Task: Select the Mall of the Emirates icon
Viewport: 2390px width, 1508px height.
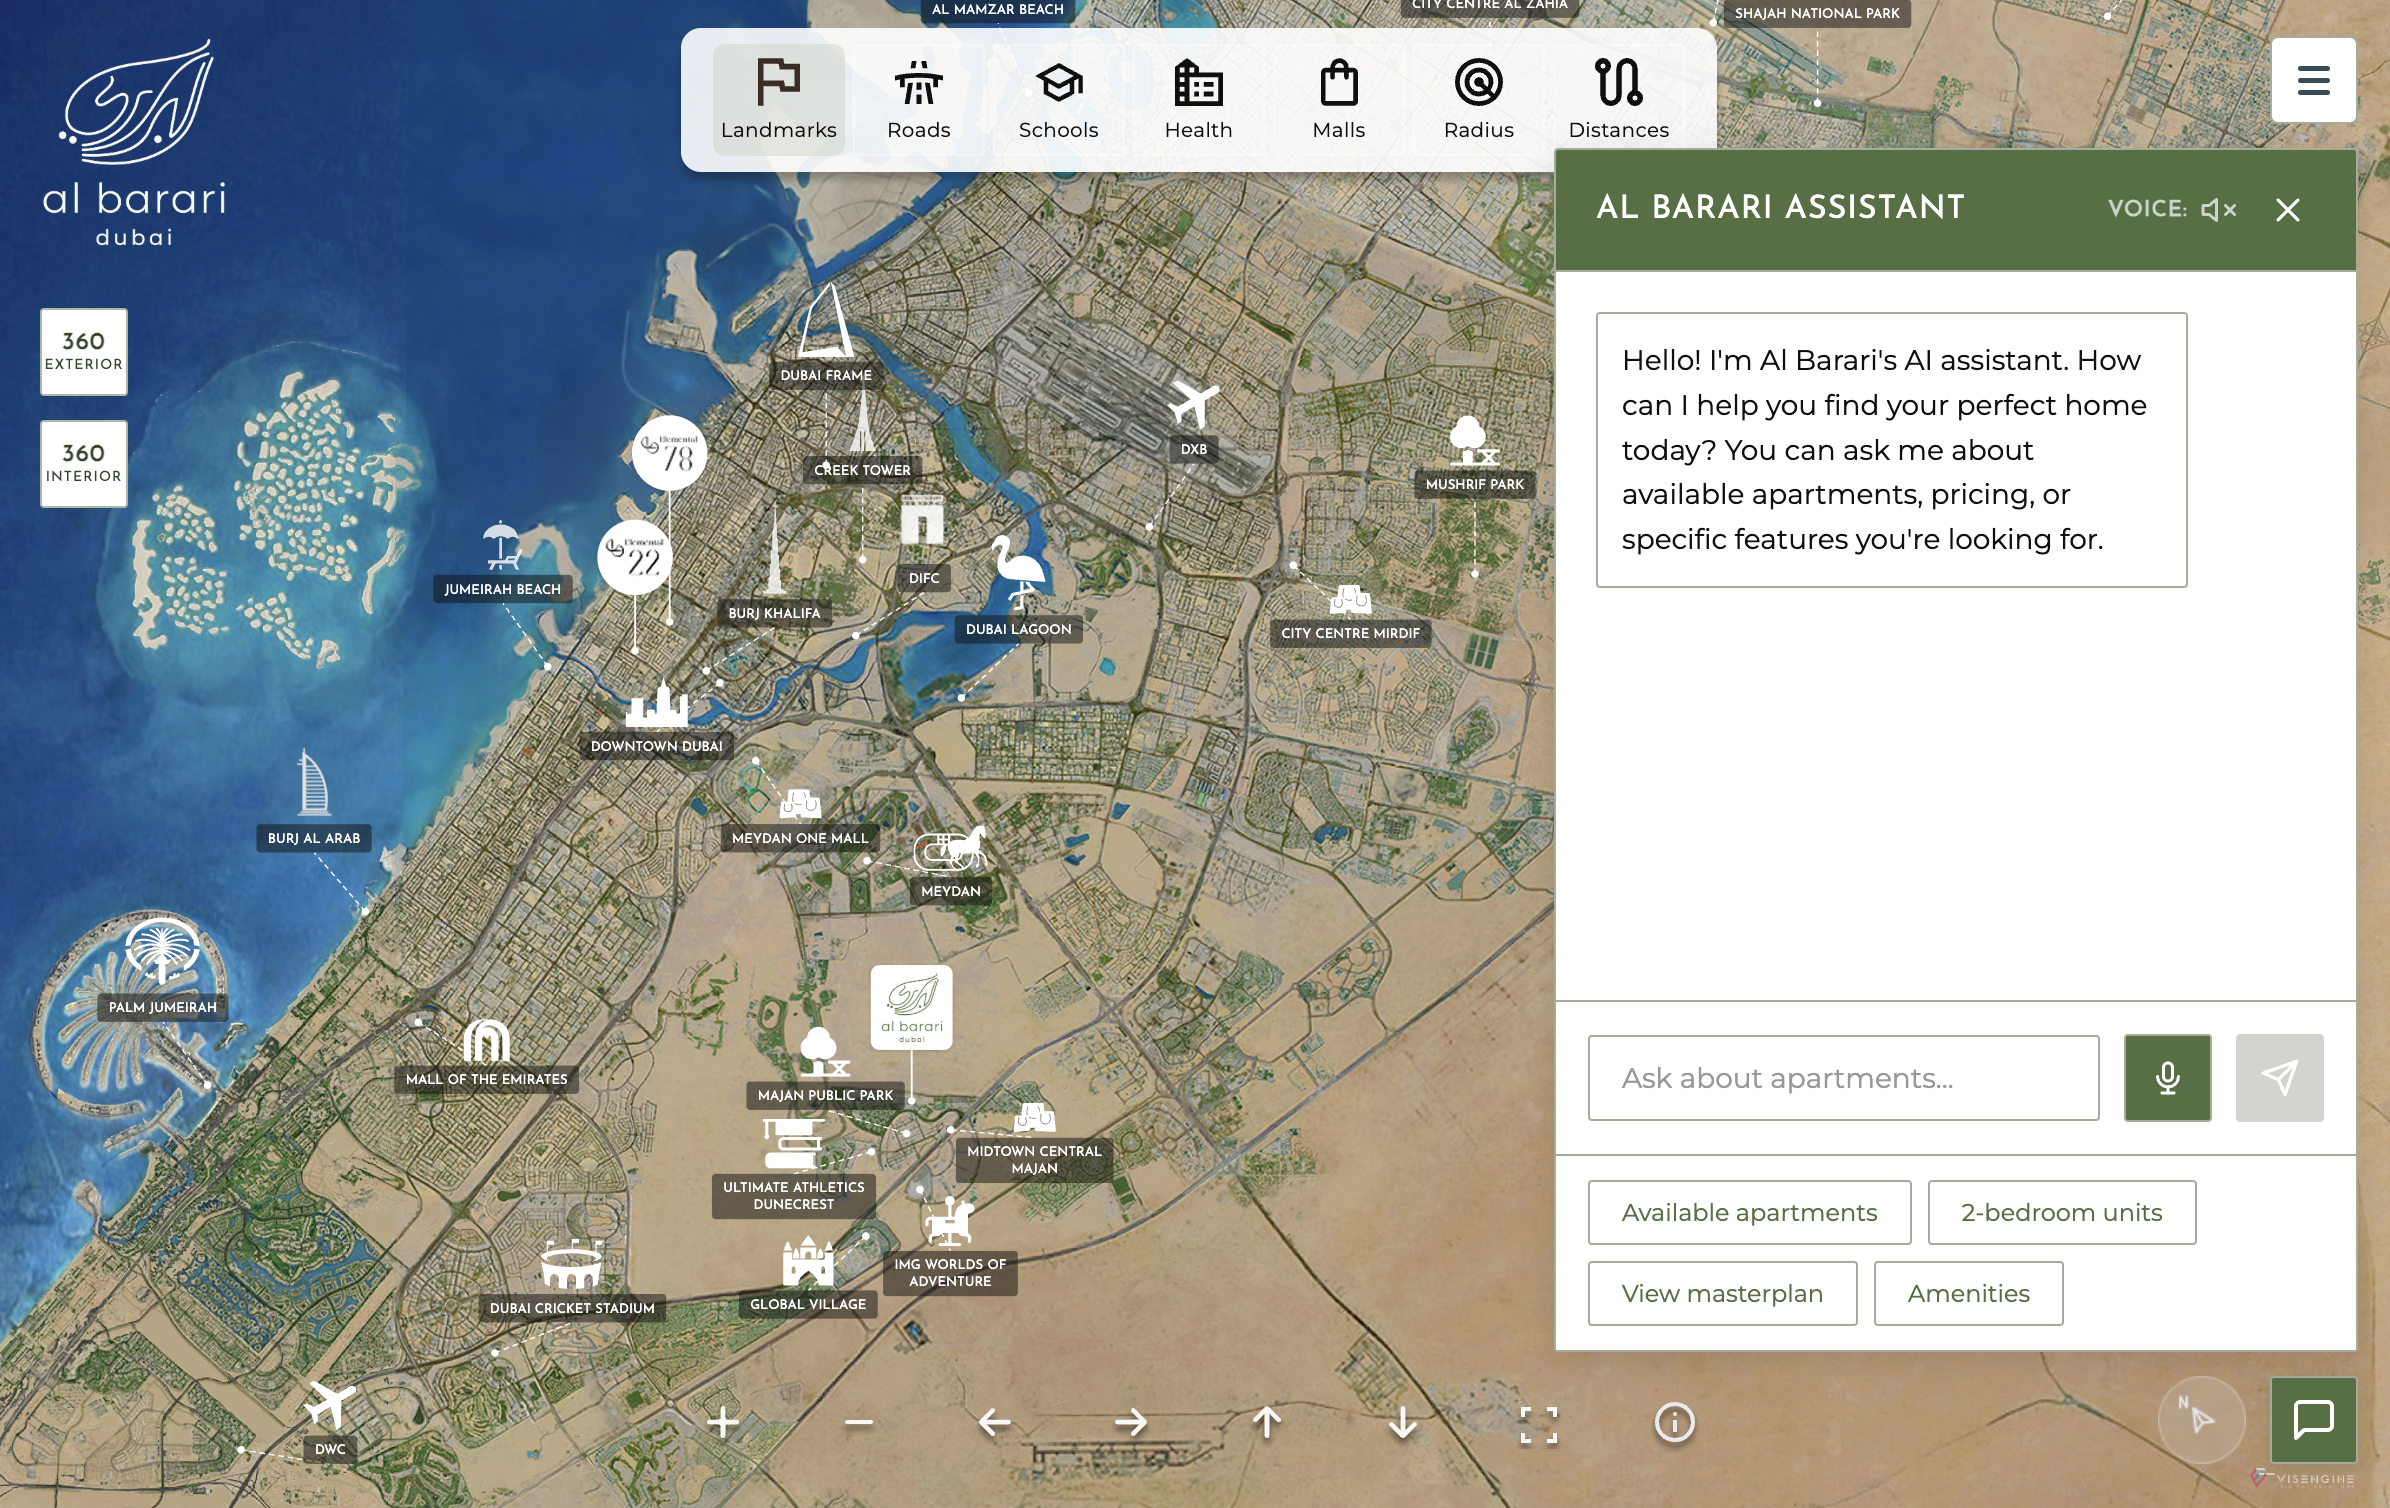Action: [x=486, y=1041]
